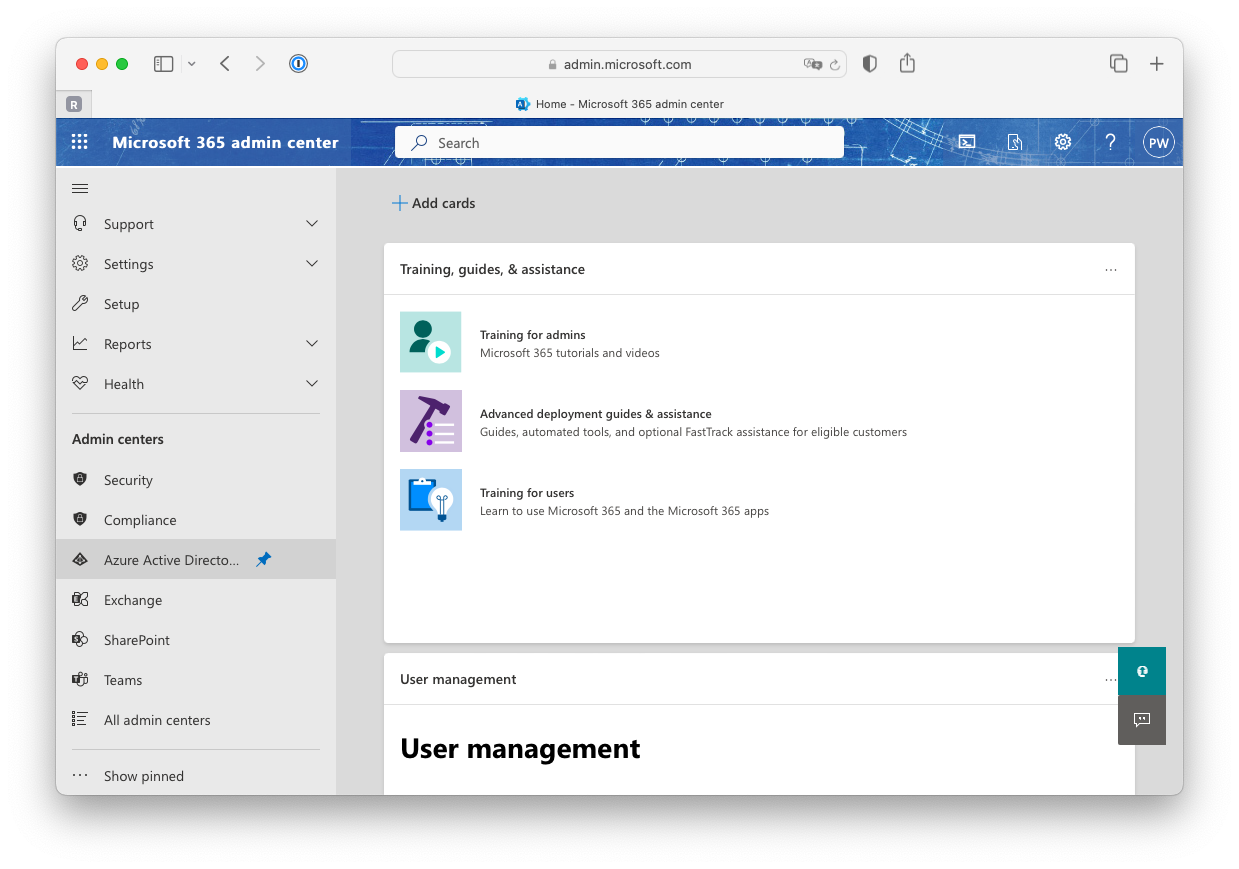1239x869 pixels.
Task: Open the Teams admin center
Action: coord(196,680)
